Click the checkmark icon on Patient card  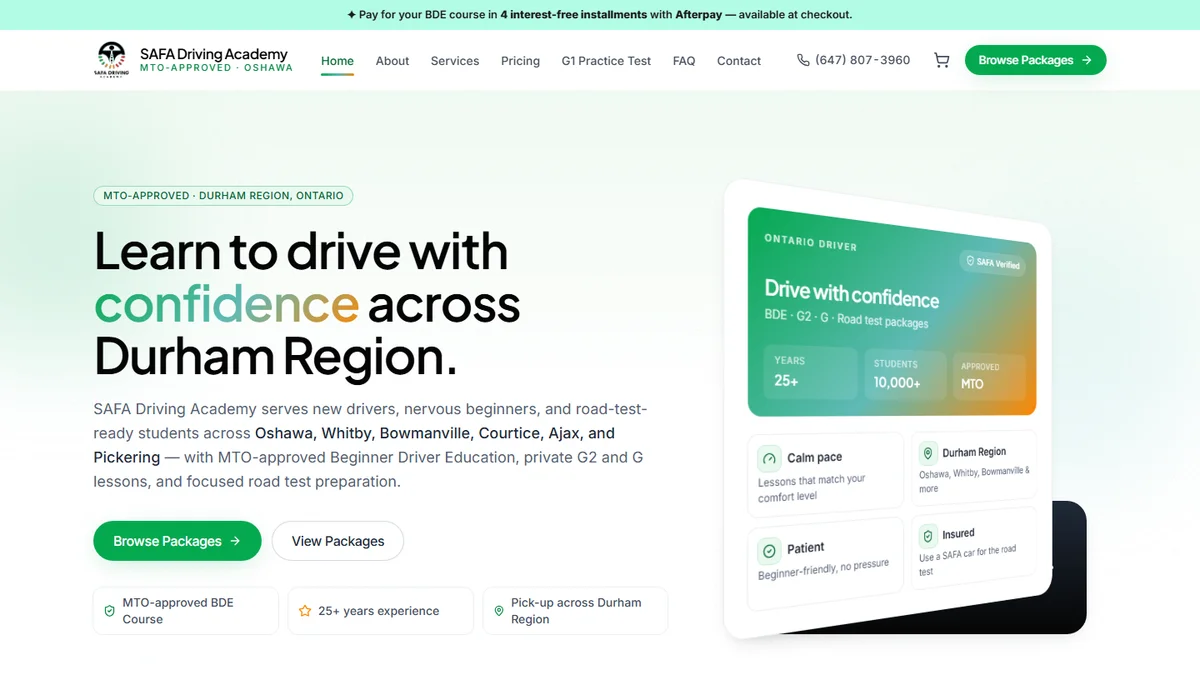click(x=769, y=550)
